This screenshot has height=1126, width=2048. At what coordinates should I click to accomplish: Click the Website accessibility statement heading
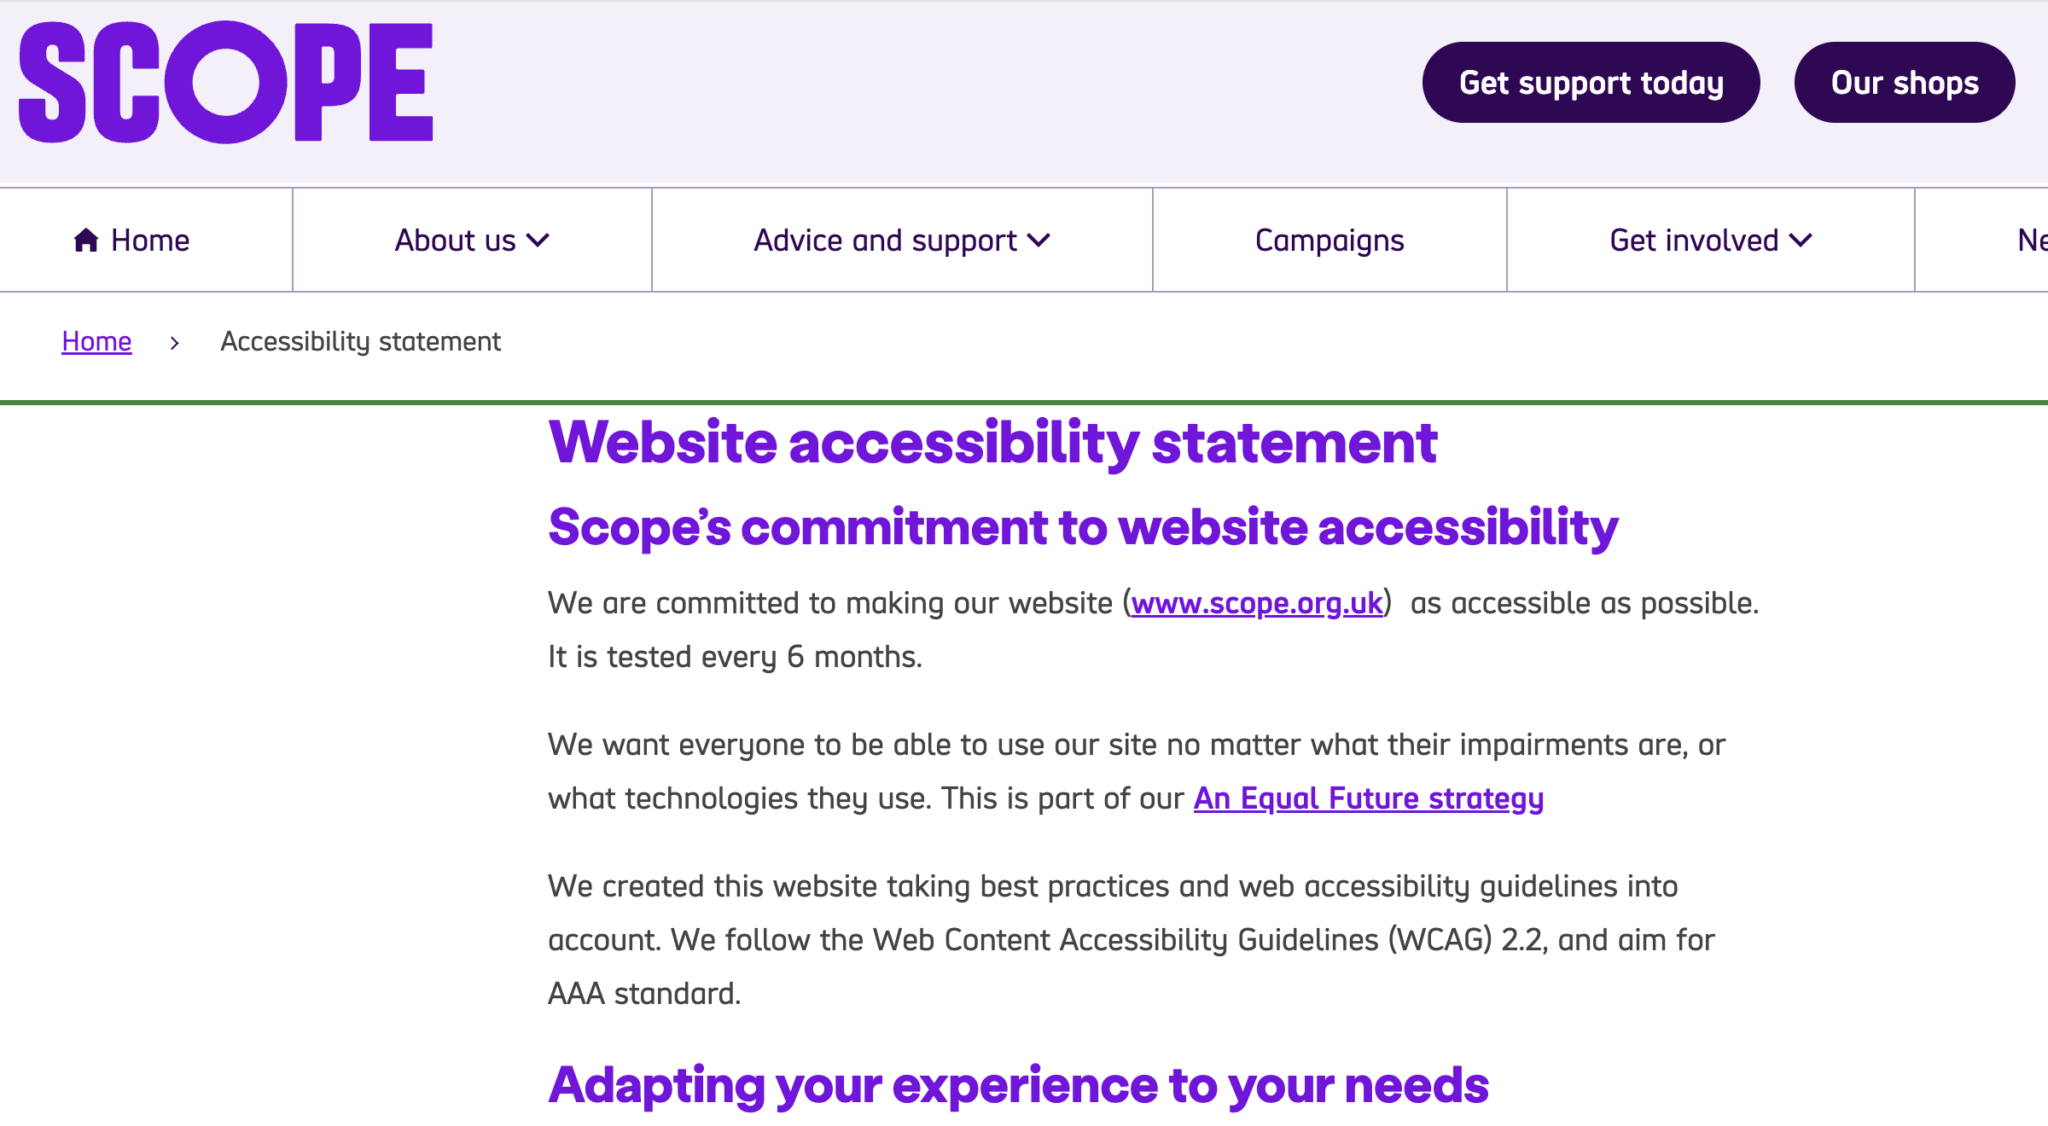992,441
